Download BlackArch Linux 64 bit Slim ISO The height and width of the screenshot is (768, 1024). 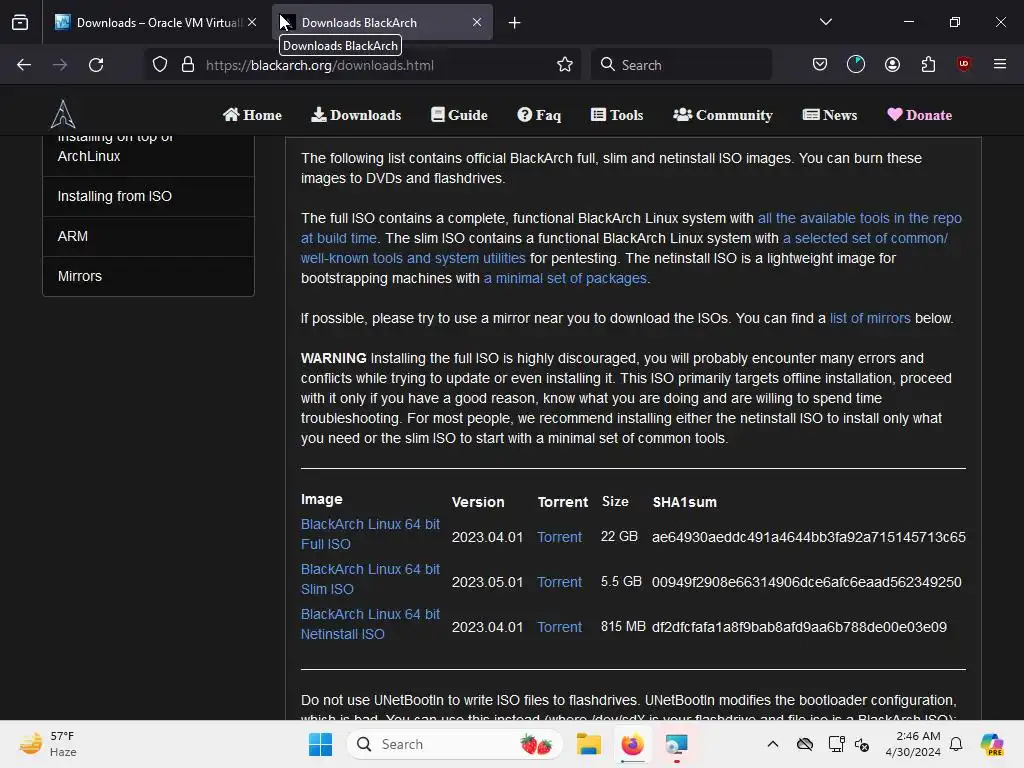click(370, 579)
